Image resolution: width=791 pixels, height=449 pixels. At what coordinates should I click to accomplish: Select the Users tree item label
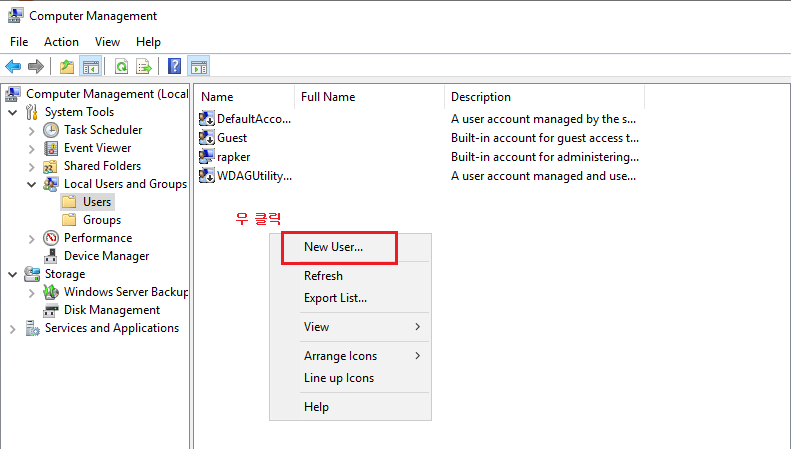[97, 202]
